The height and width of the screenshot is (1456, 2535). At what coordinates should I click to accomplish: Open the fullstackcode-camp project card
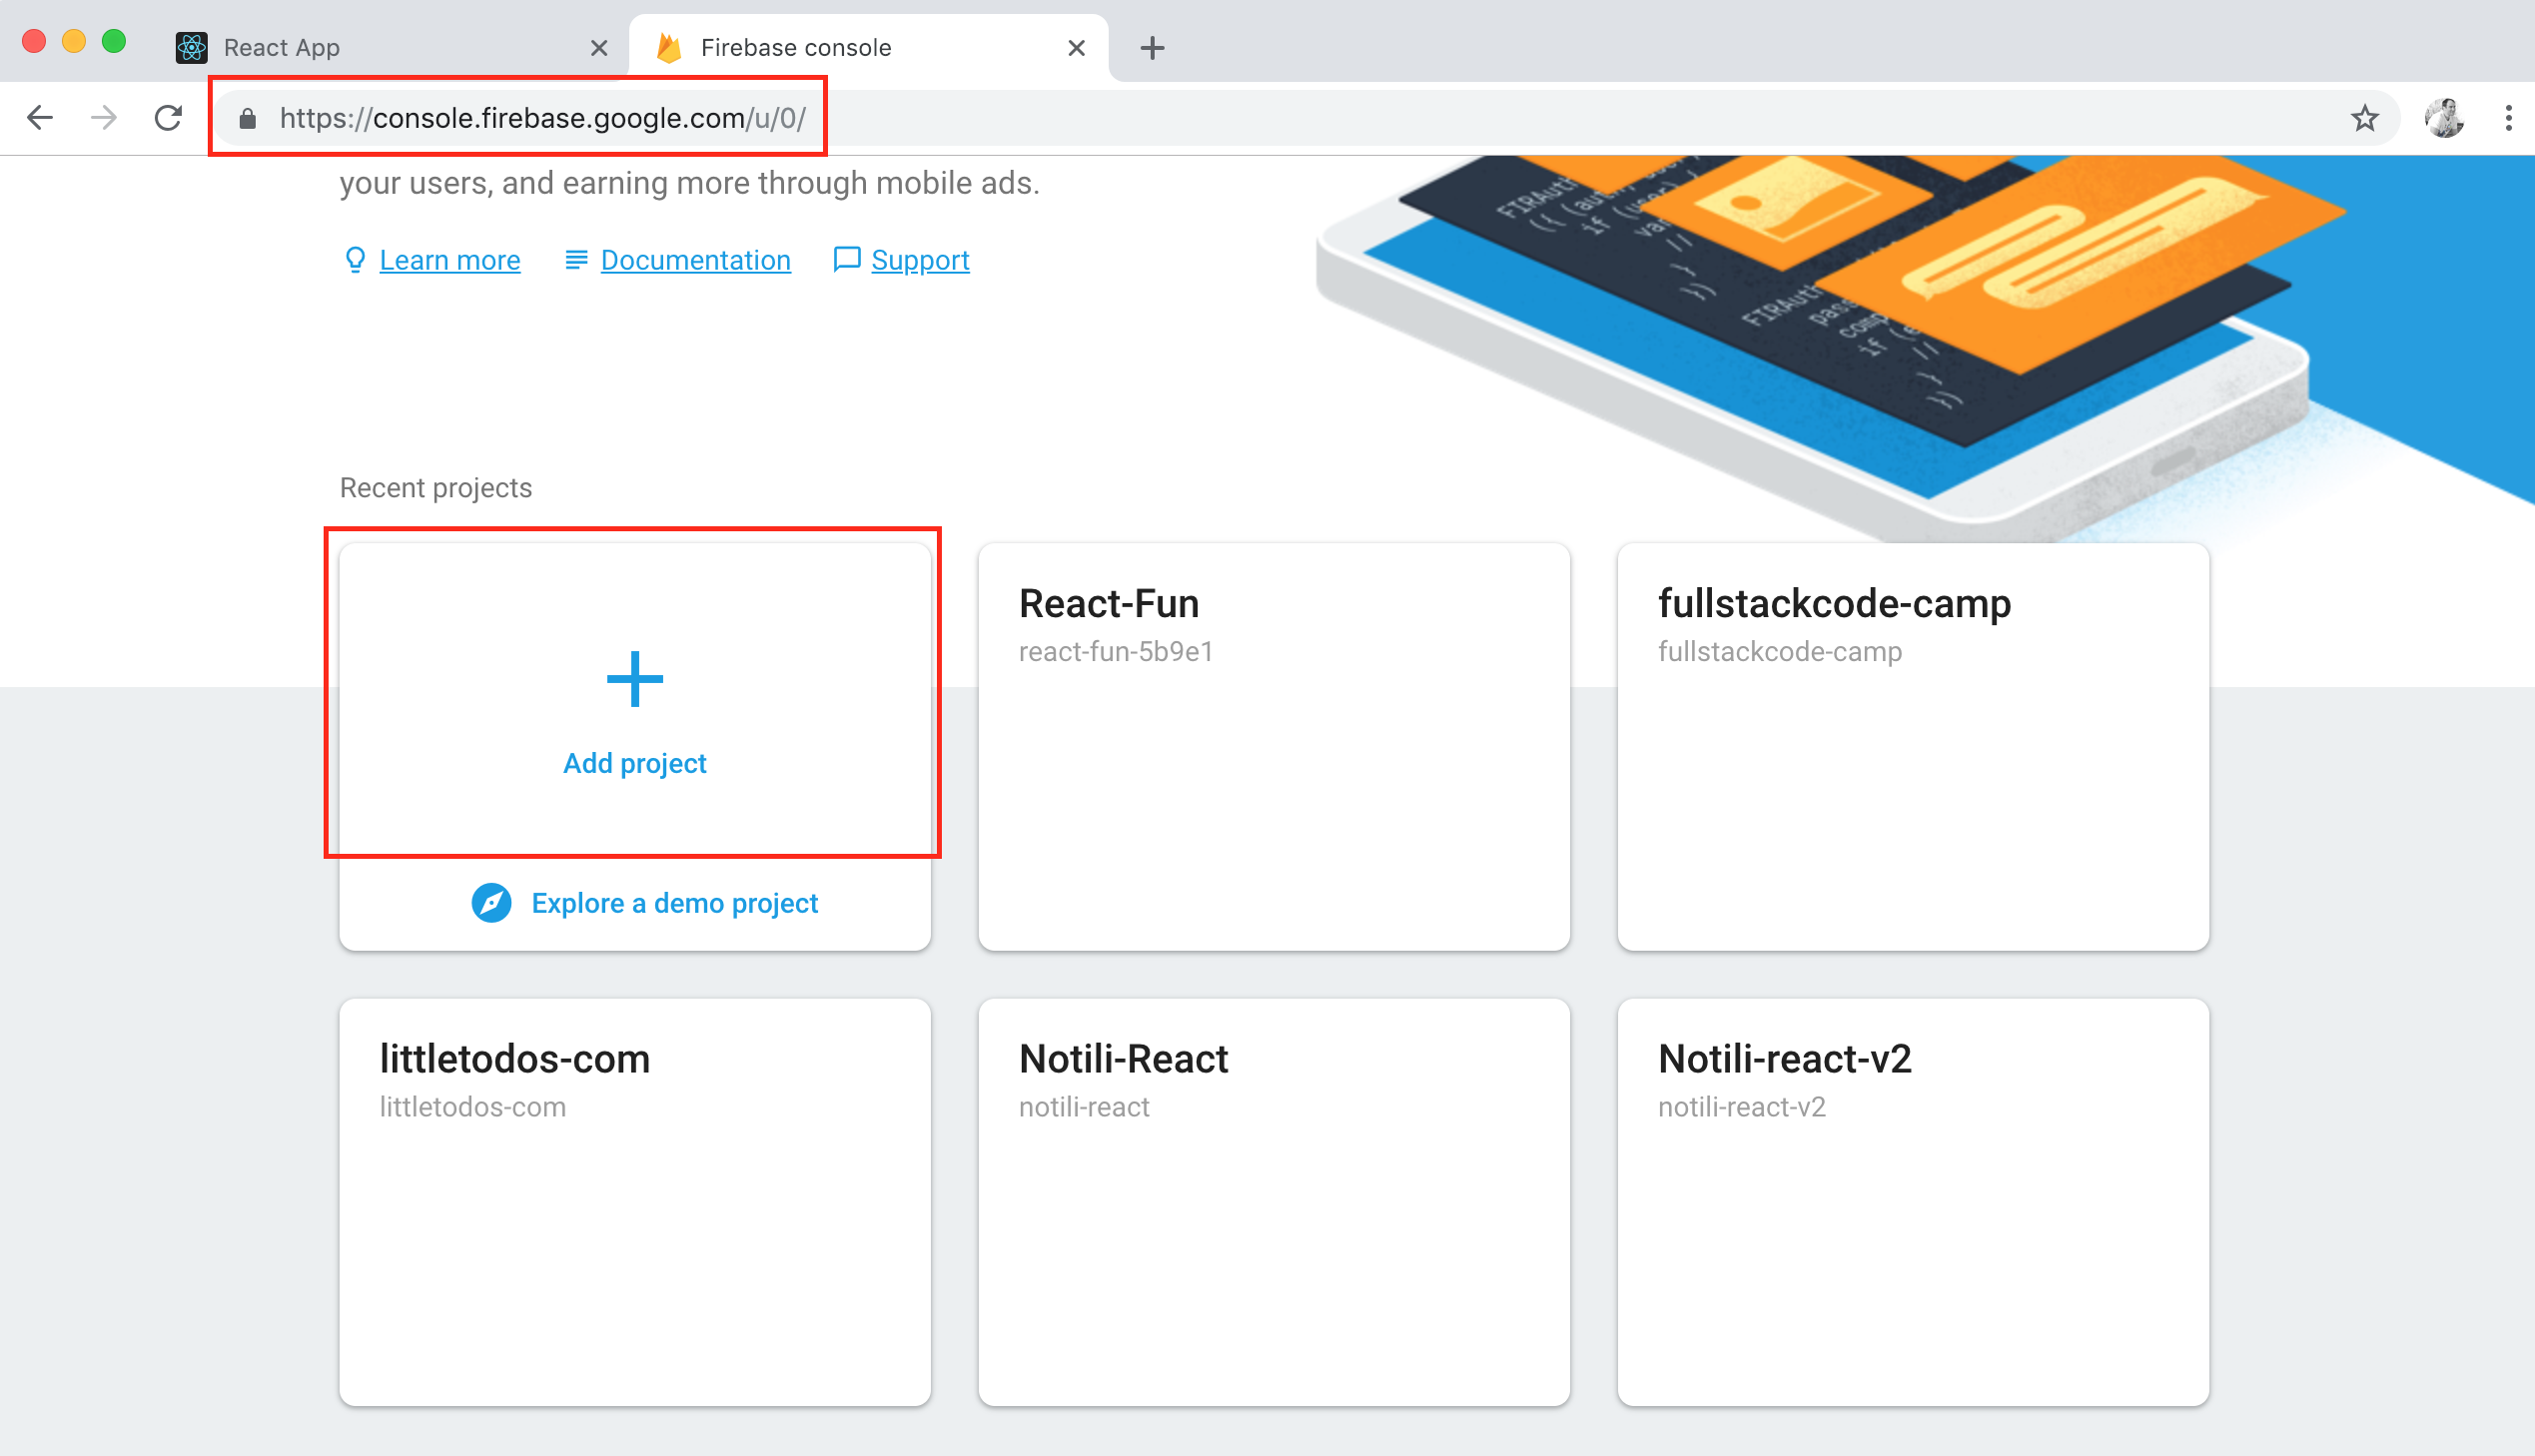tap(1913, 747)
